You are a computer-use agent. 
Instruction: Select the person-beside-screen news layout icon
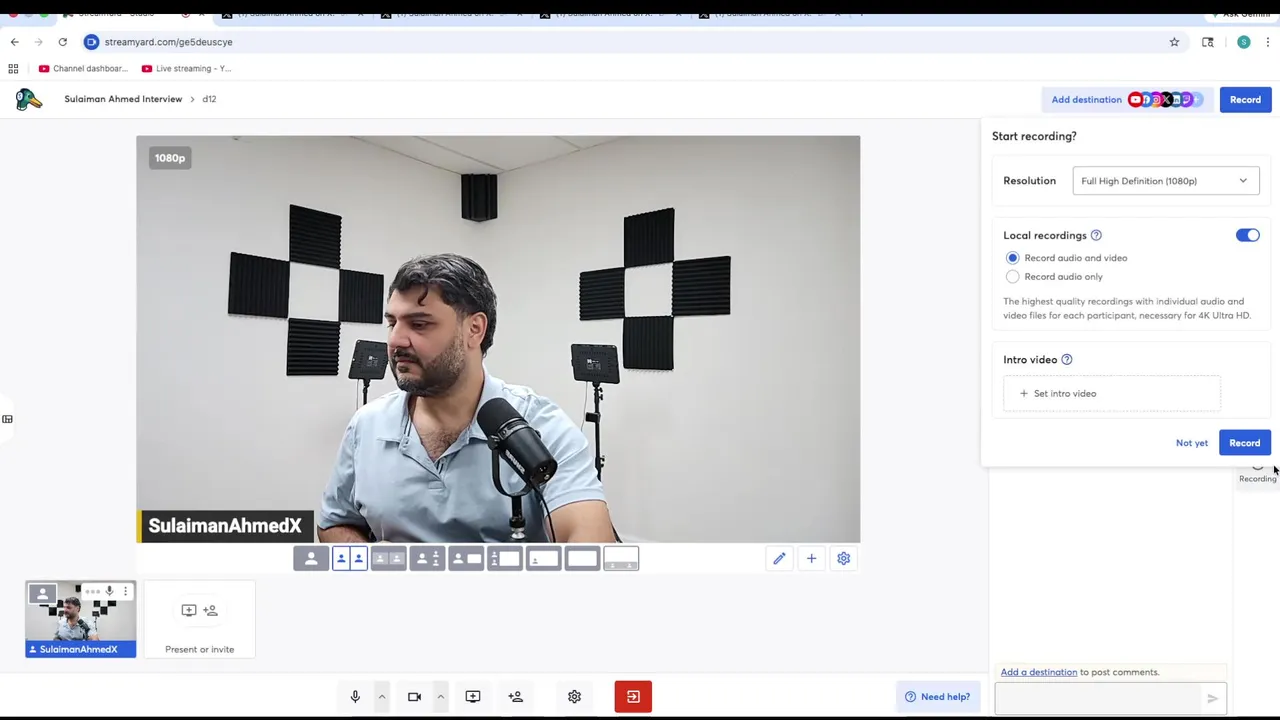(x=466, y=559)
